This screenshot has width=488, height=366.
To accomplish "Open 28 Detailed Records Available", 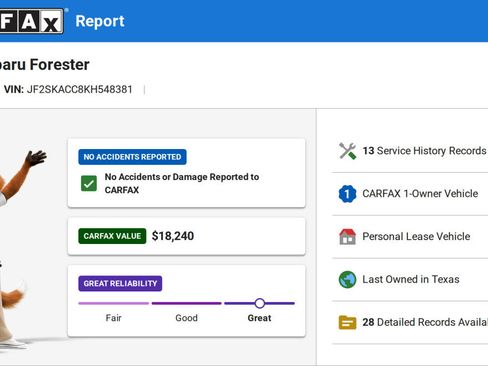I will (410, 322).
